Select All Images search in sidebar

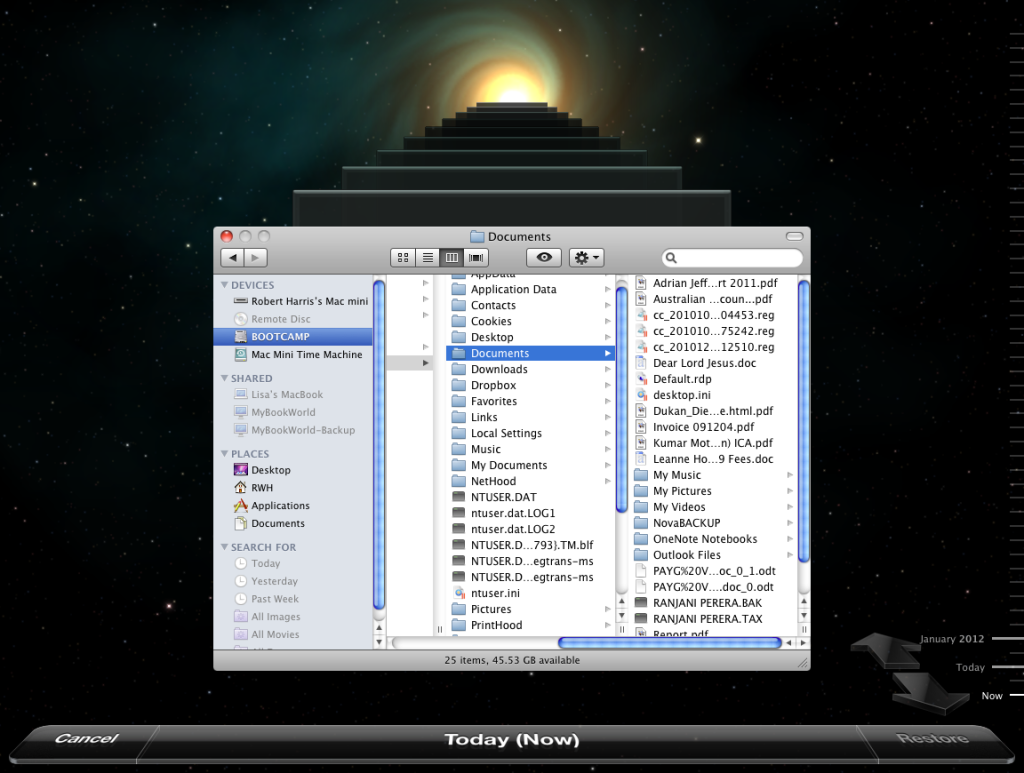click(x=267, y=616)
